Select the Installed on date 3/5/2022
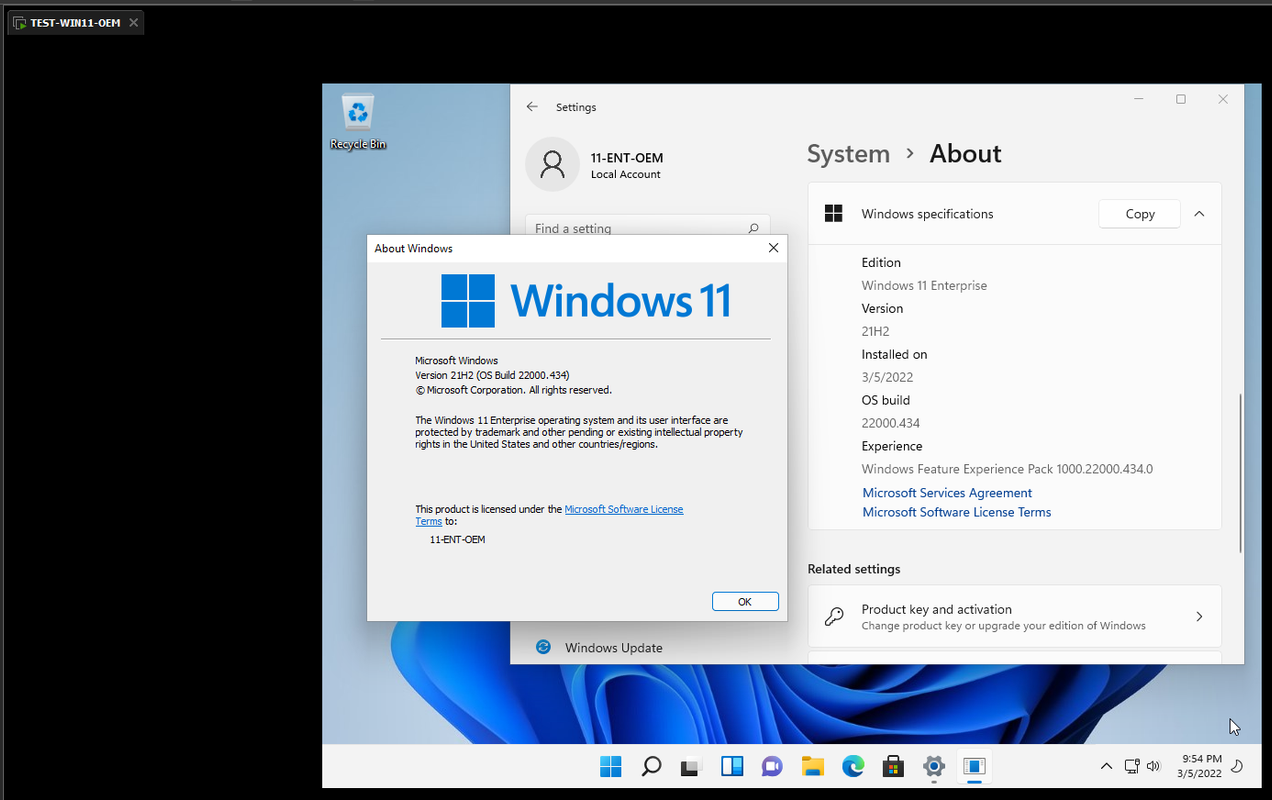Image resolution: width=1272 pixels, height=800 pixels. 887,377
